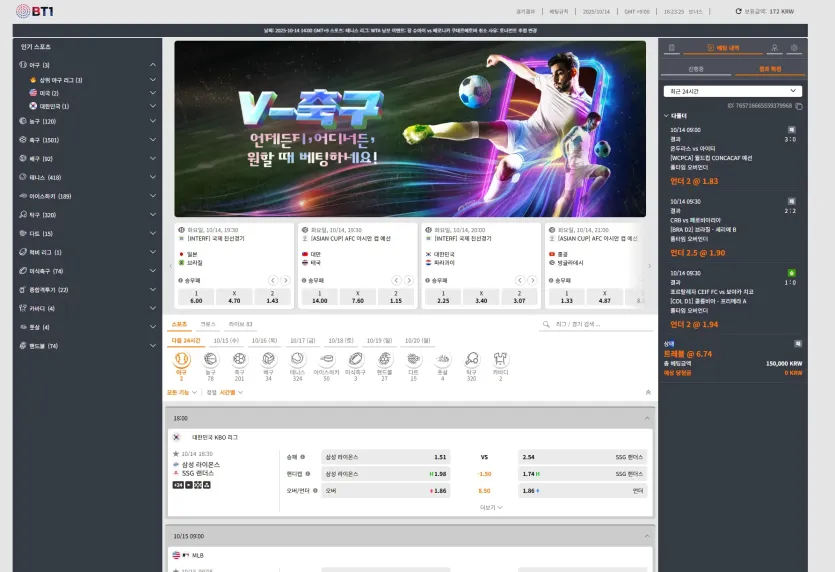
Task: Copy the bet ID using the copy icon
Action: tap(799, 106)
